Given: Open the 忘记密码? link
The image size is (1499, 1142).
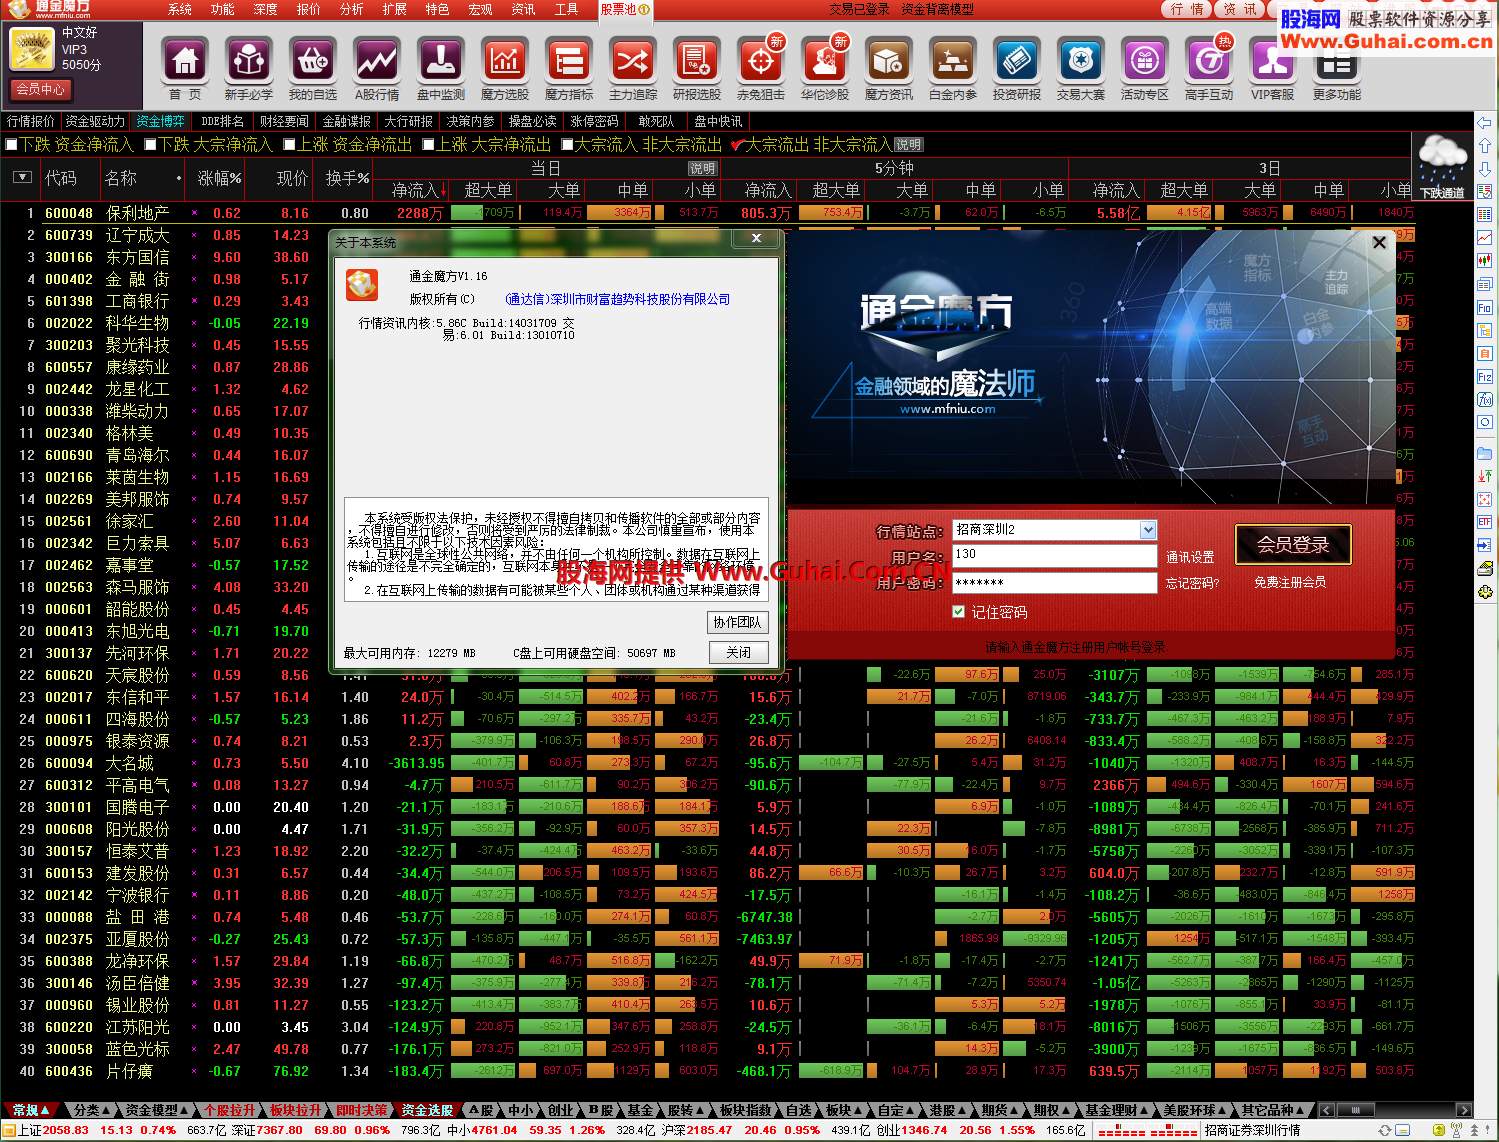Looking at the screenshot, I should click(x=1192, y=583).
